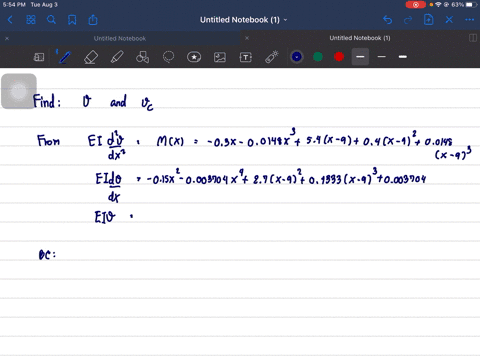Image resolution: width=480 pixels, height=360 pixels.
Task: Select the Pen tool
Action: [65, 57]
